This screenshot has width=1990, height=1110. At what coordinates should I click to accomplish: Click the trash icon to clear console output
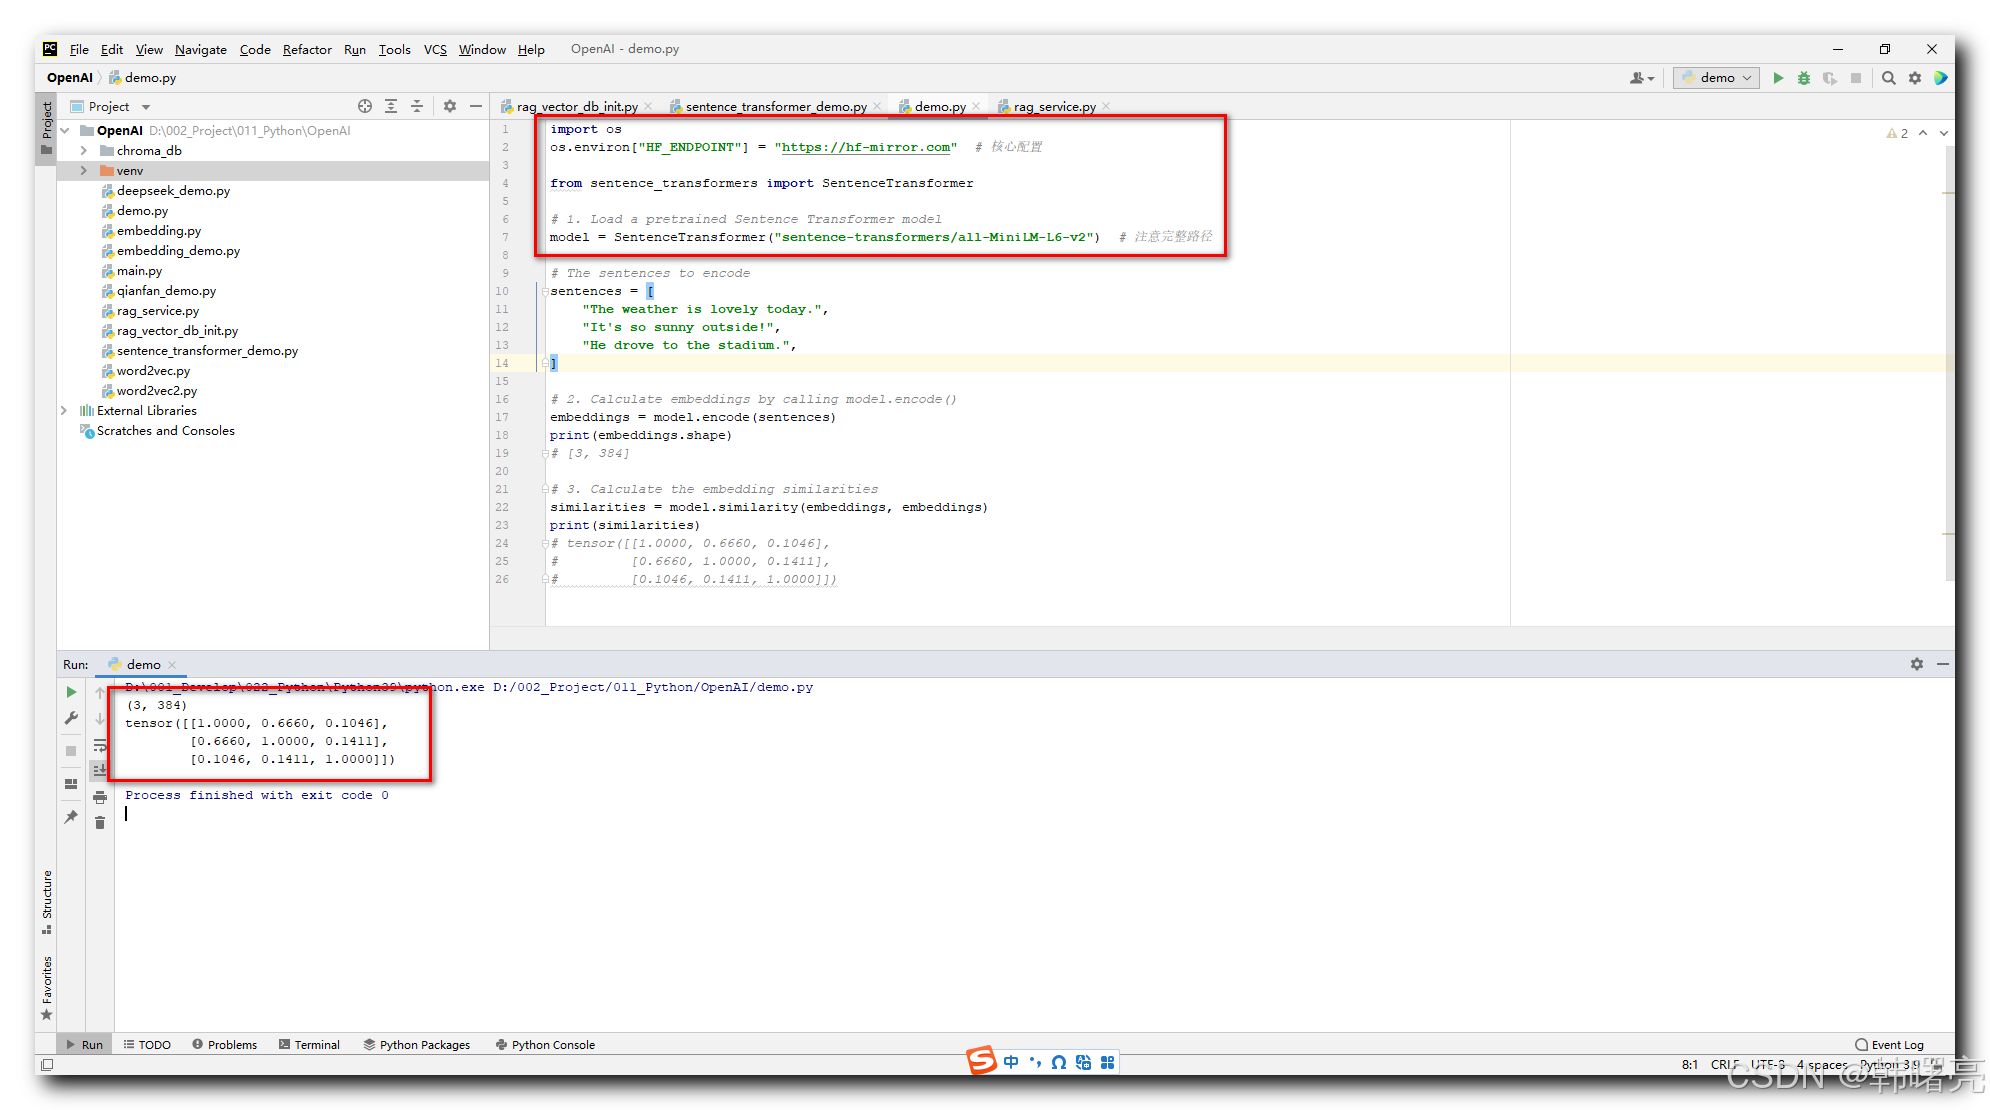(100, 823)
